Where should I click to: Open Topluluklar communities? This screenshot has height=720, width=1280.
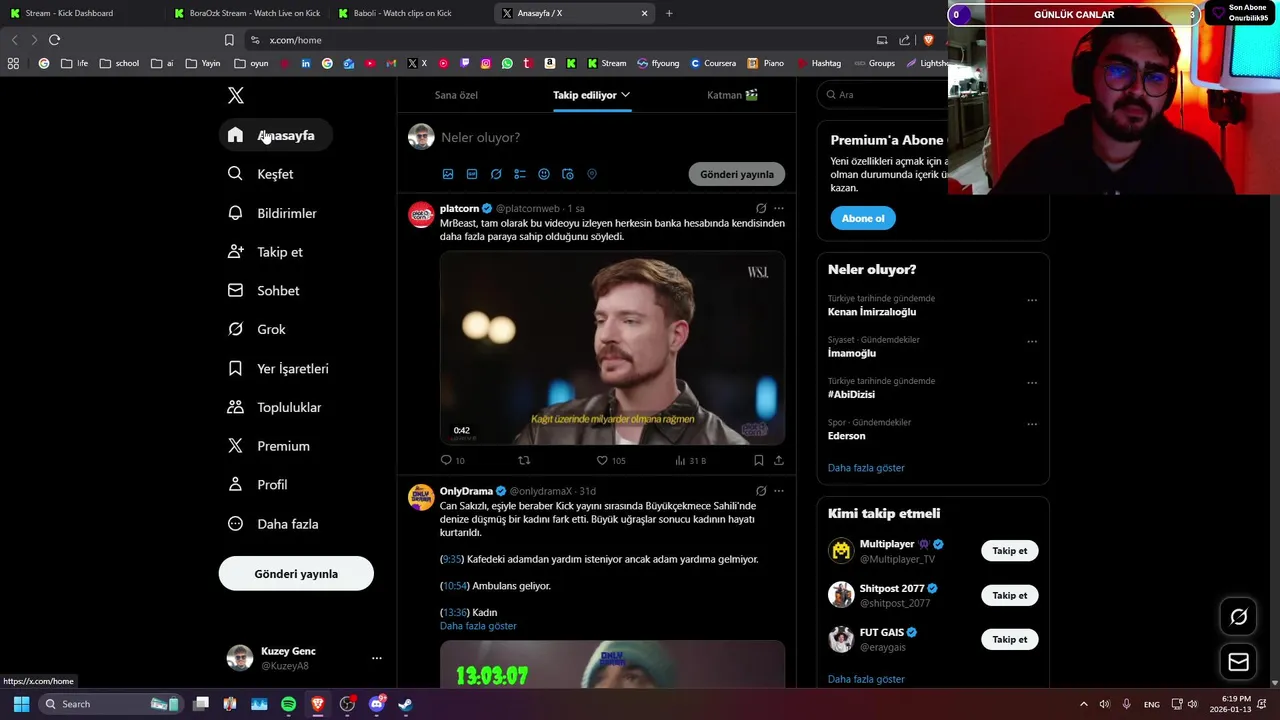pyautogui.click(x=275, y=407)
